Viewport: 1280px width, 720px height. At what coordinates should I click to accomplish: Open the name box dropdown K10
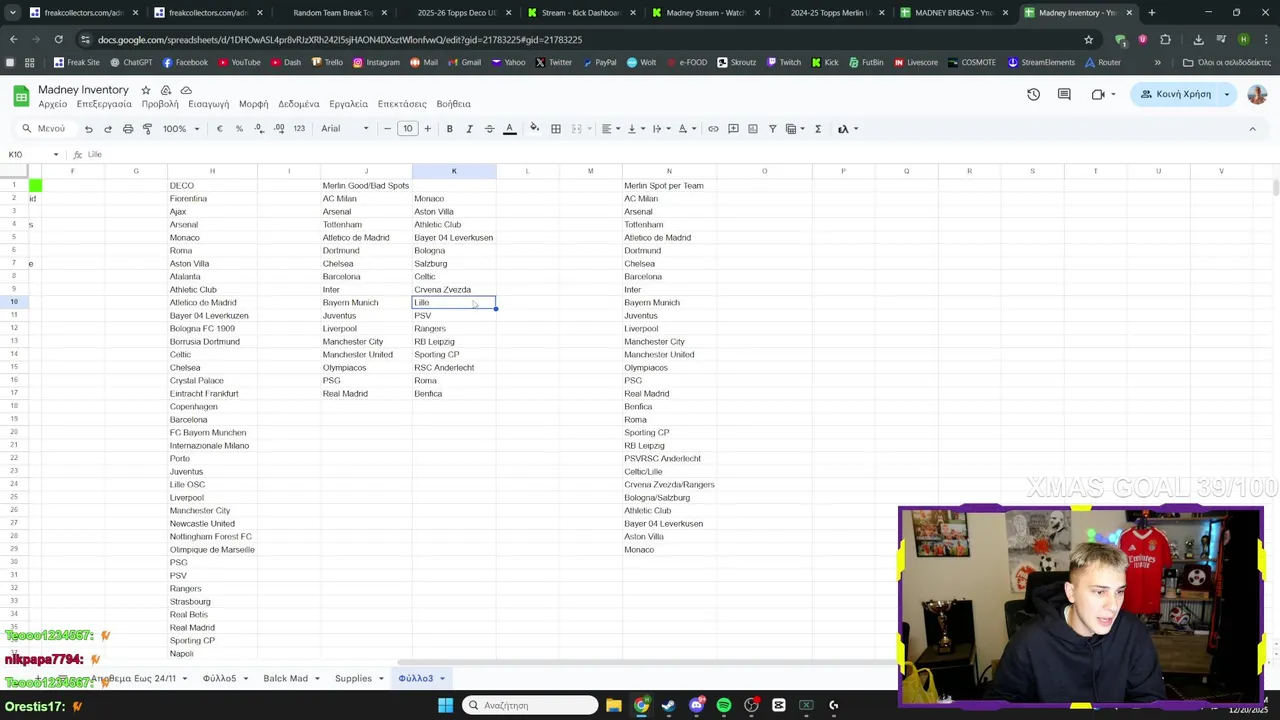point(56,155)
